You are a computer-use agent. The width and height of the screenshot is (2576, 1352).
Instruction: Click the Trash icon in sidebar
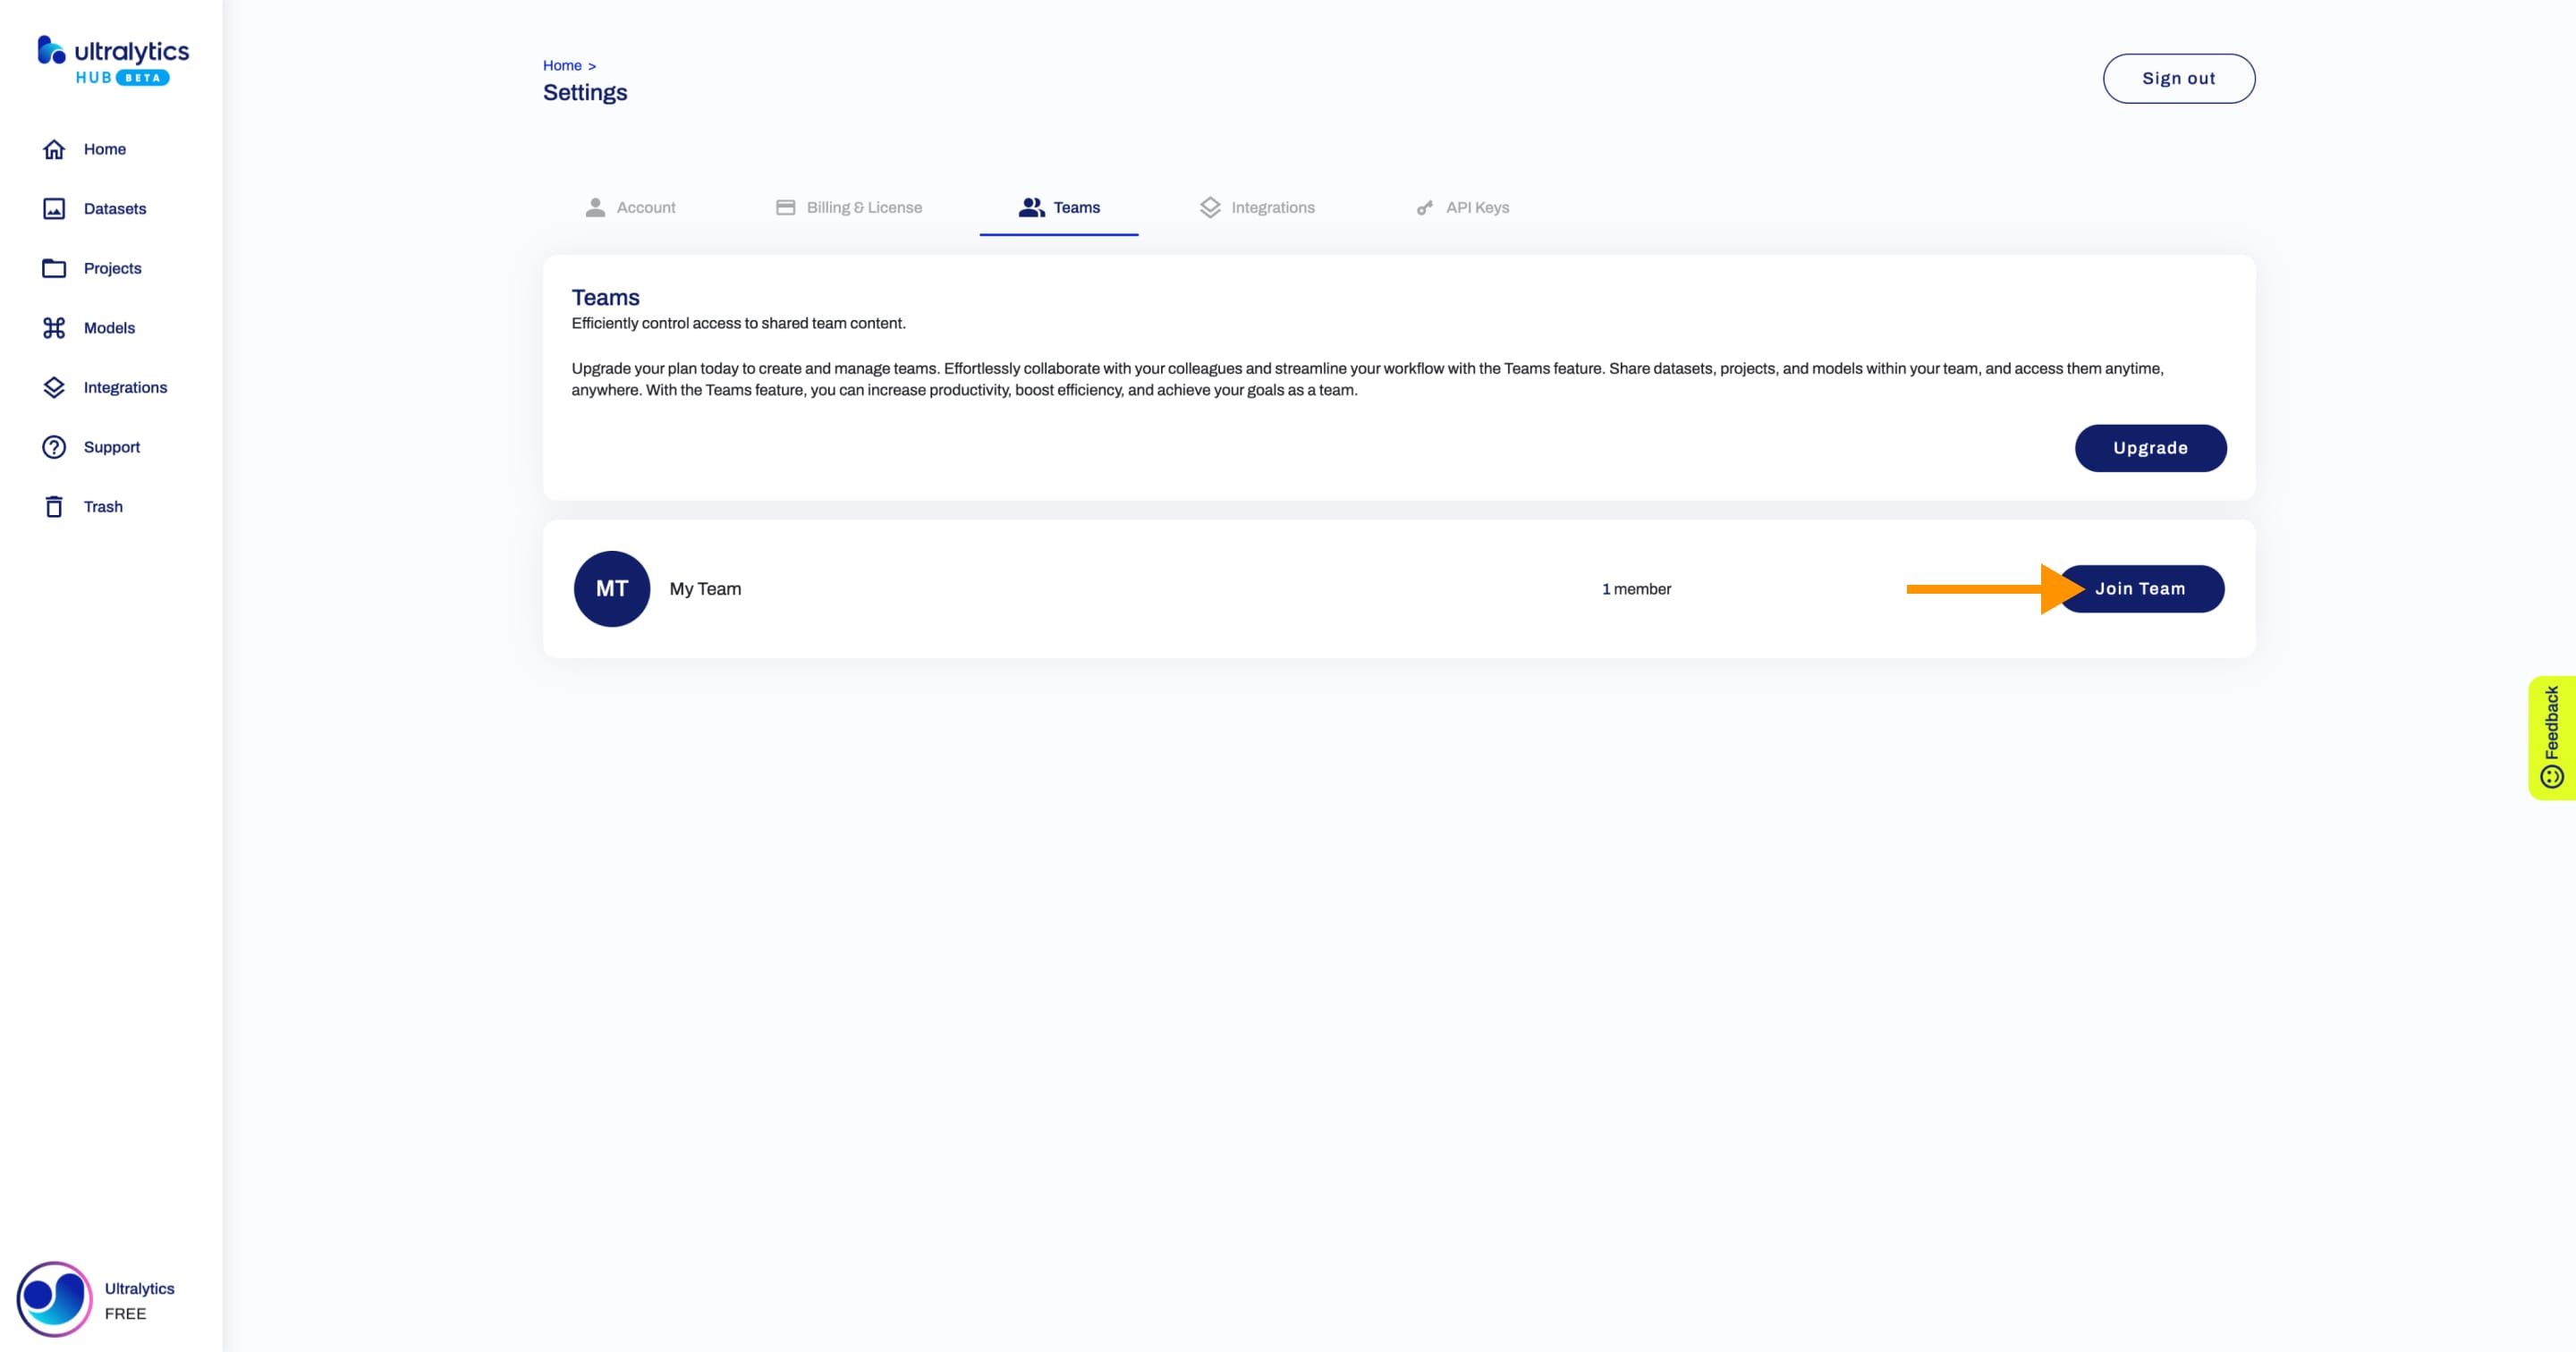(55, 506)
